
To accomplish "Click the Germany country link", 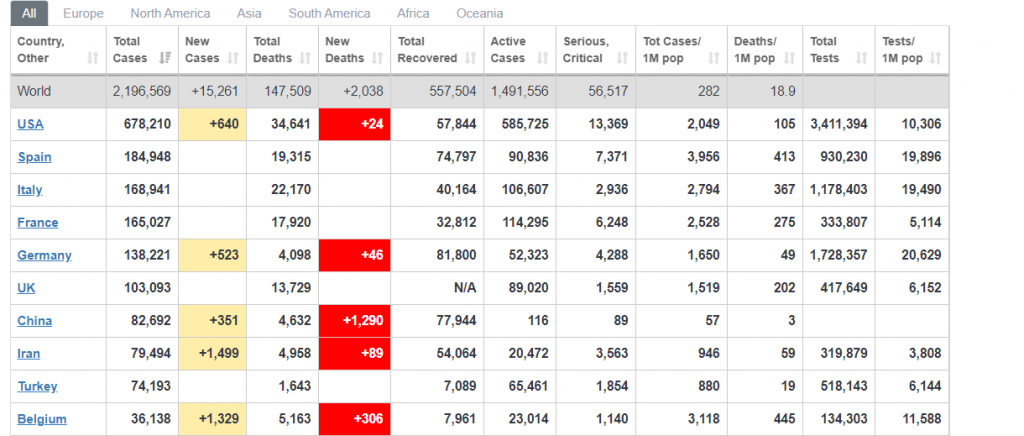I will pos(44,255).
